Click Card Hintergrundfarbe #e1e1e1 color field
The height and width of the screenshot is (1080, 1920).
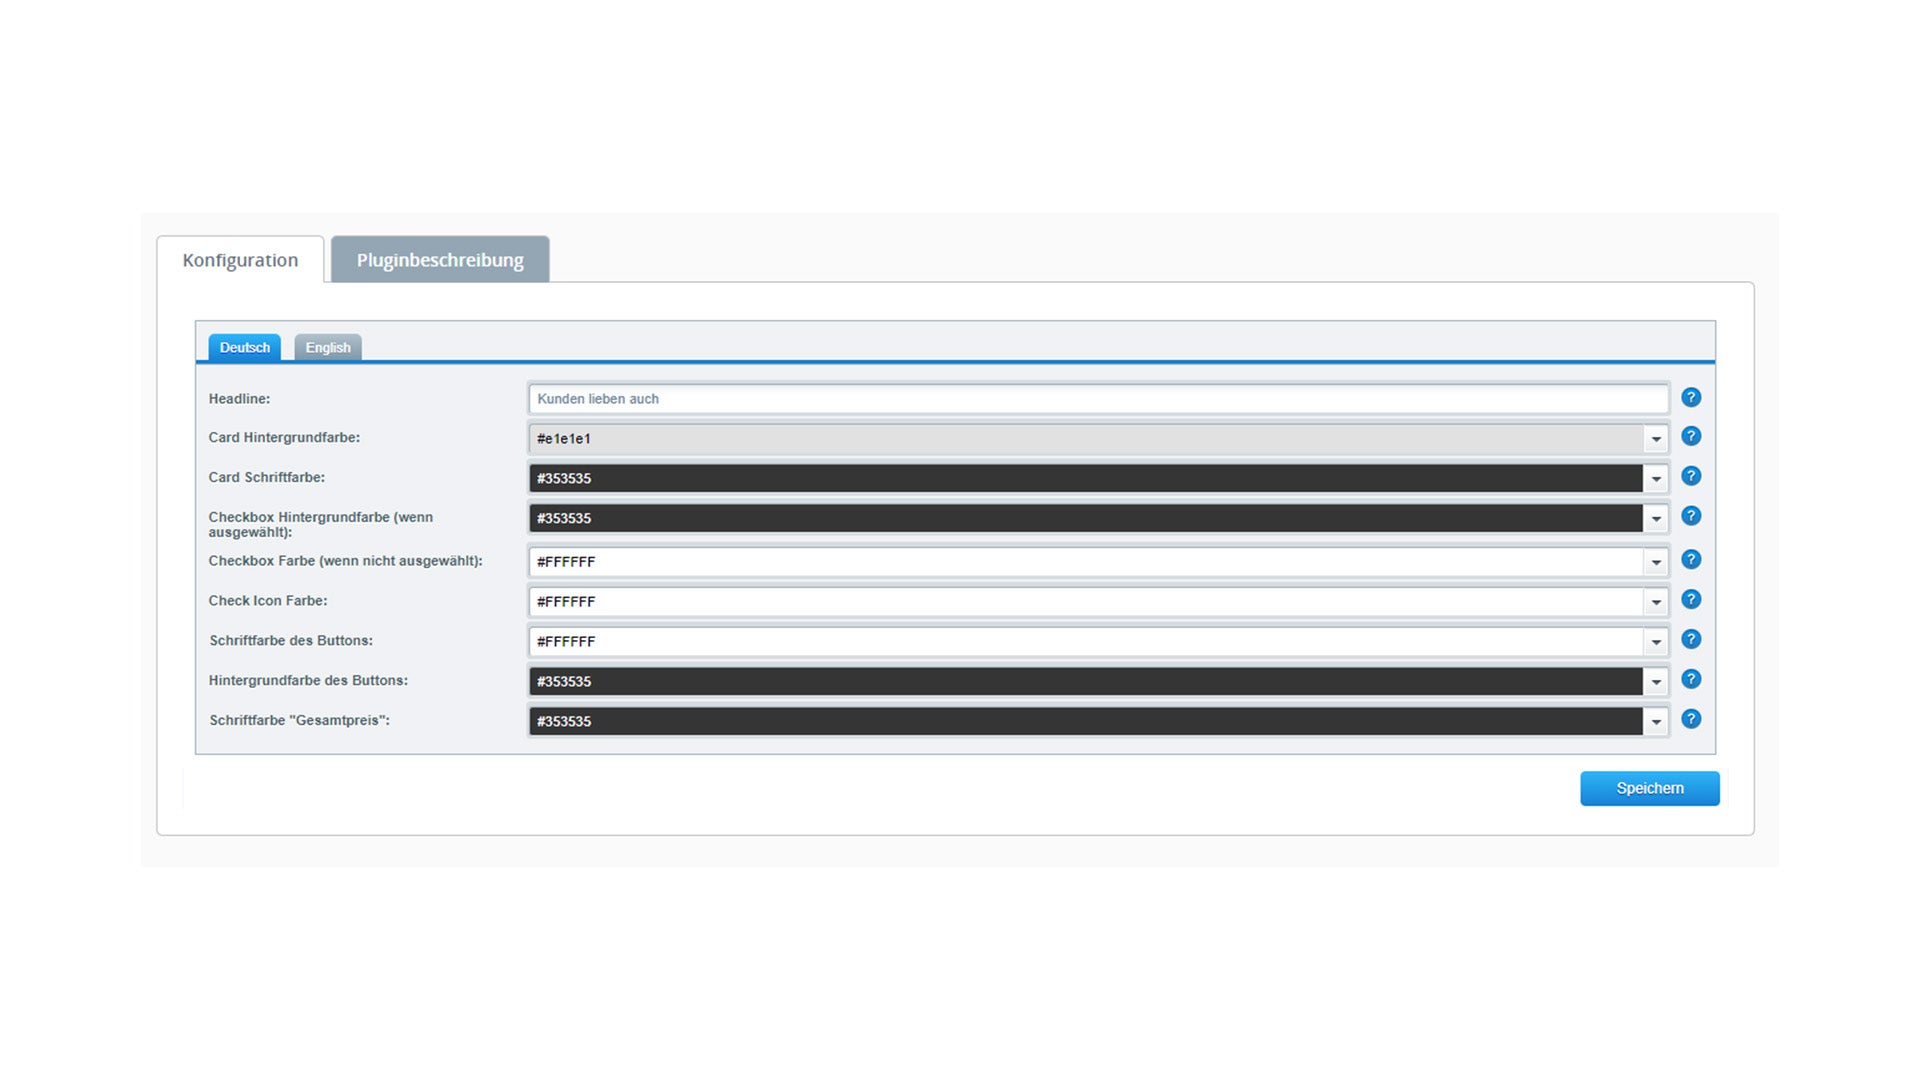(1086, 439)
